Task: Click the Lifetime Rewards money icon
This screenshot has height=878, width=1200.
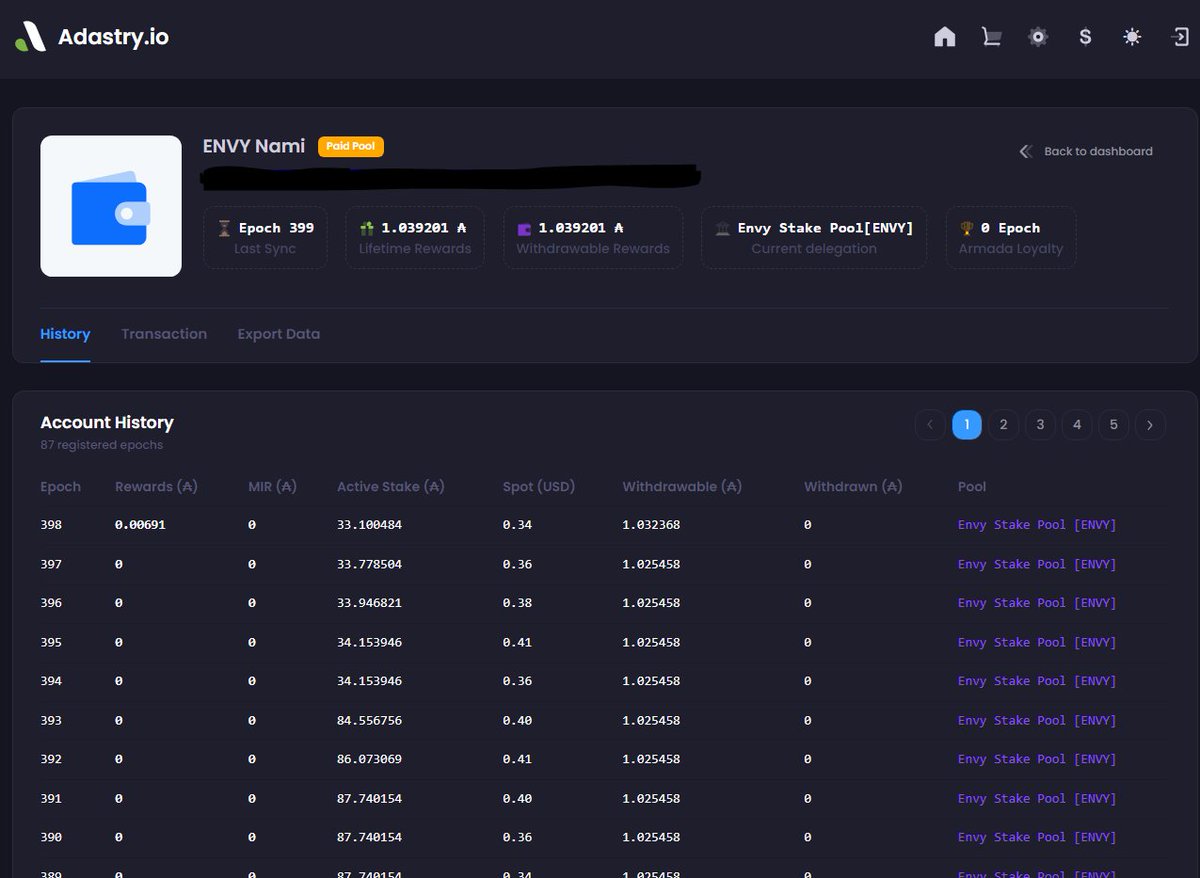Action: 366,228
